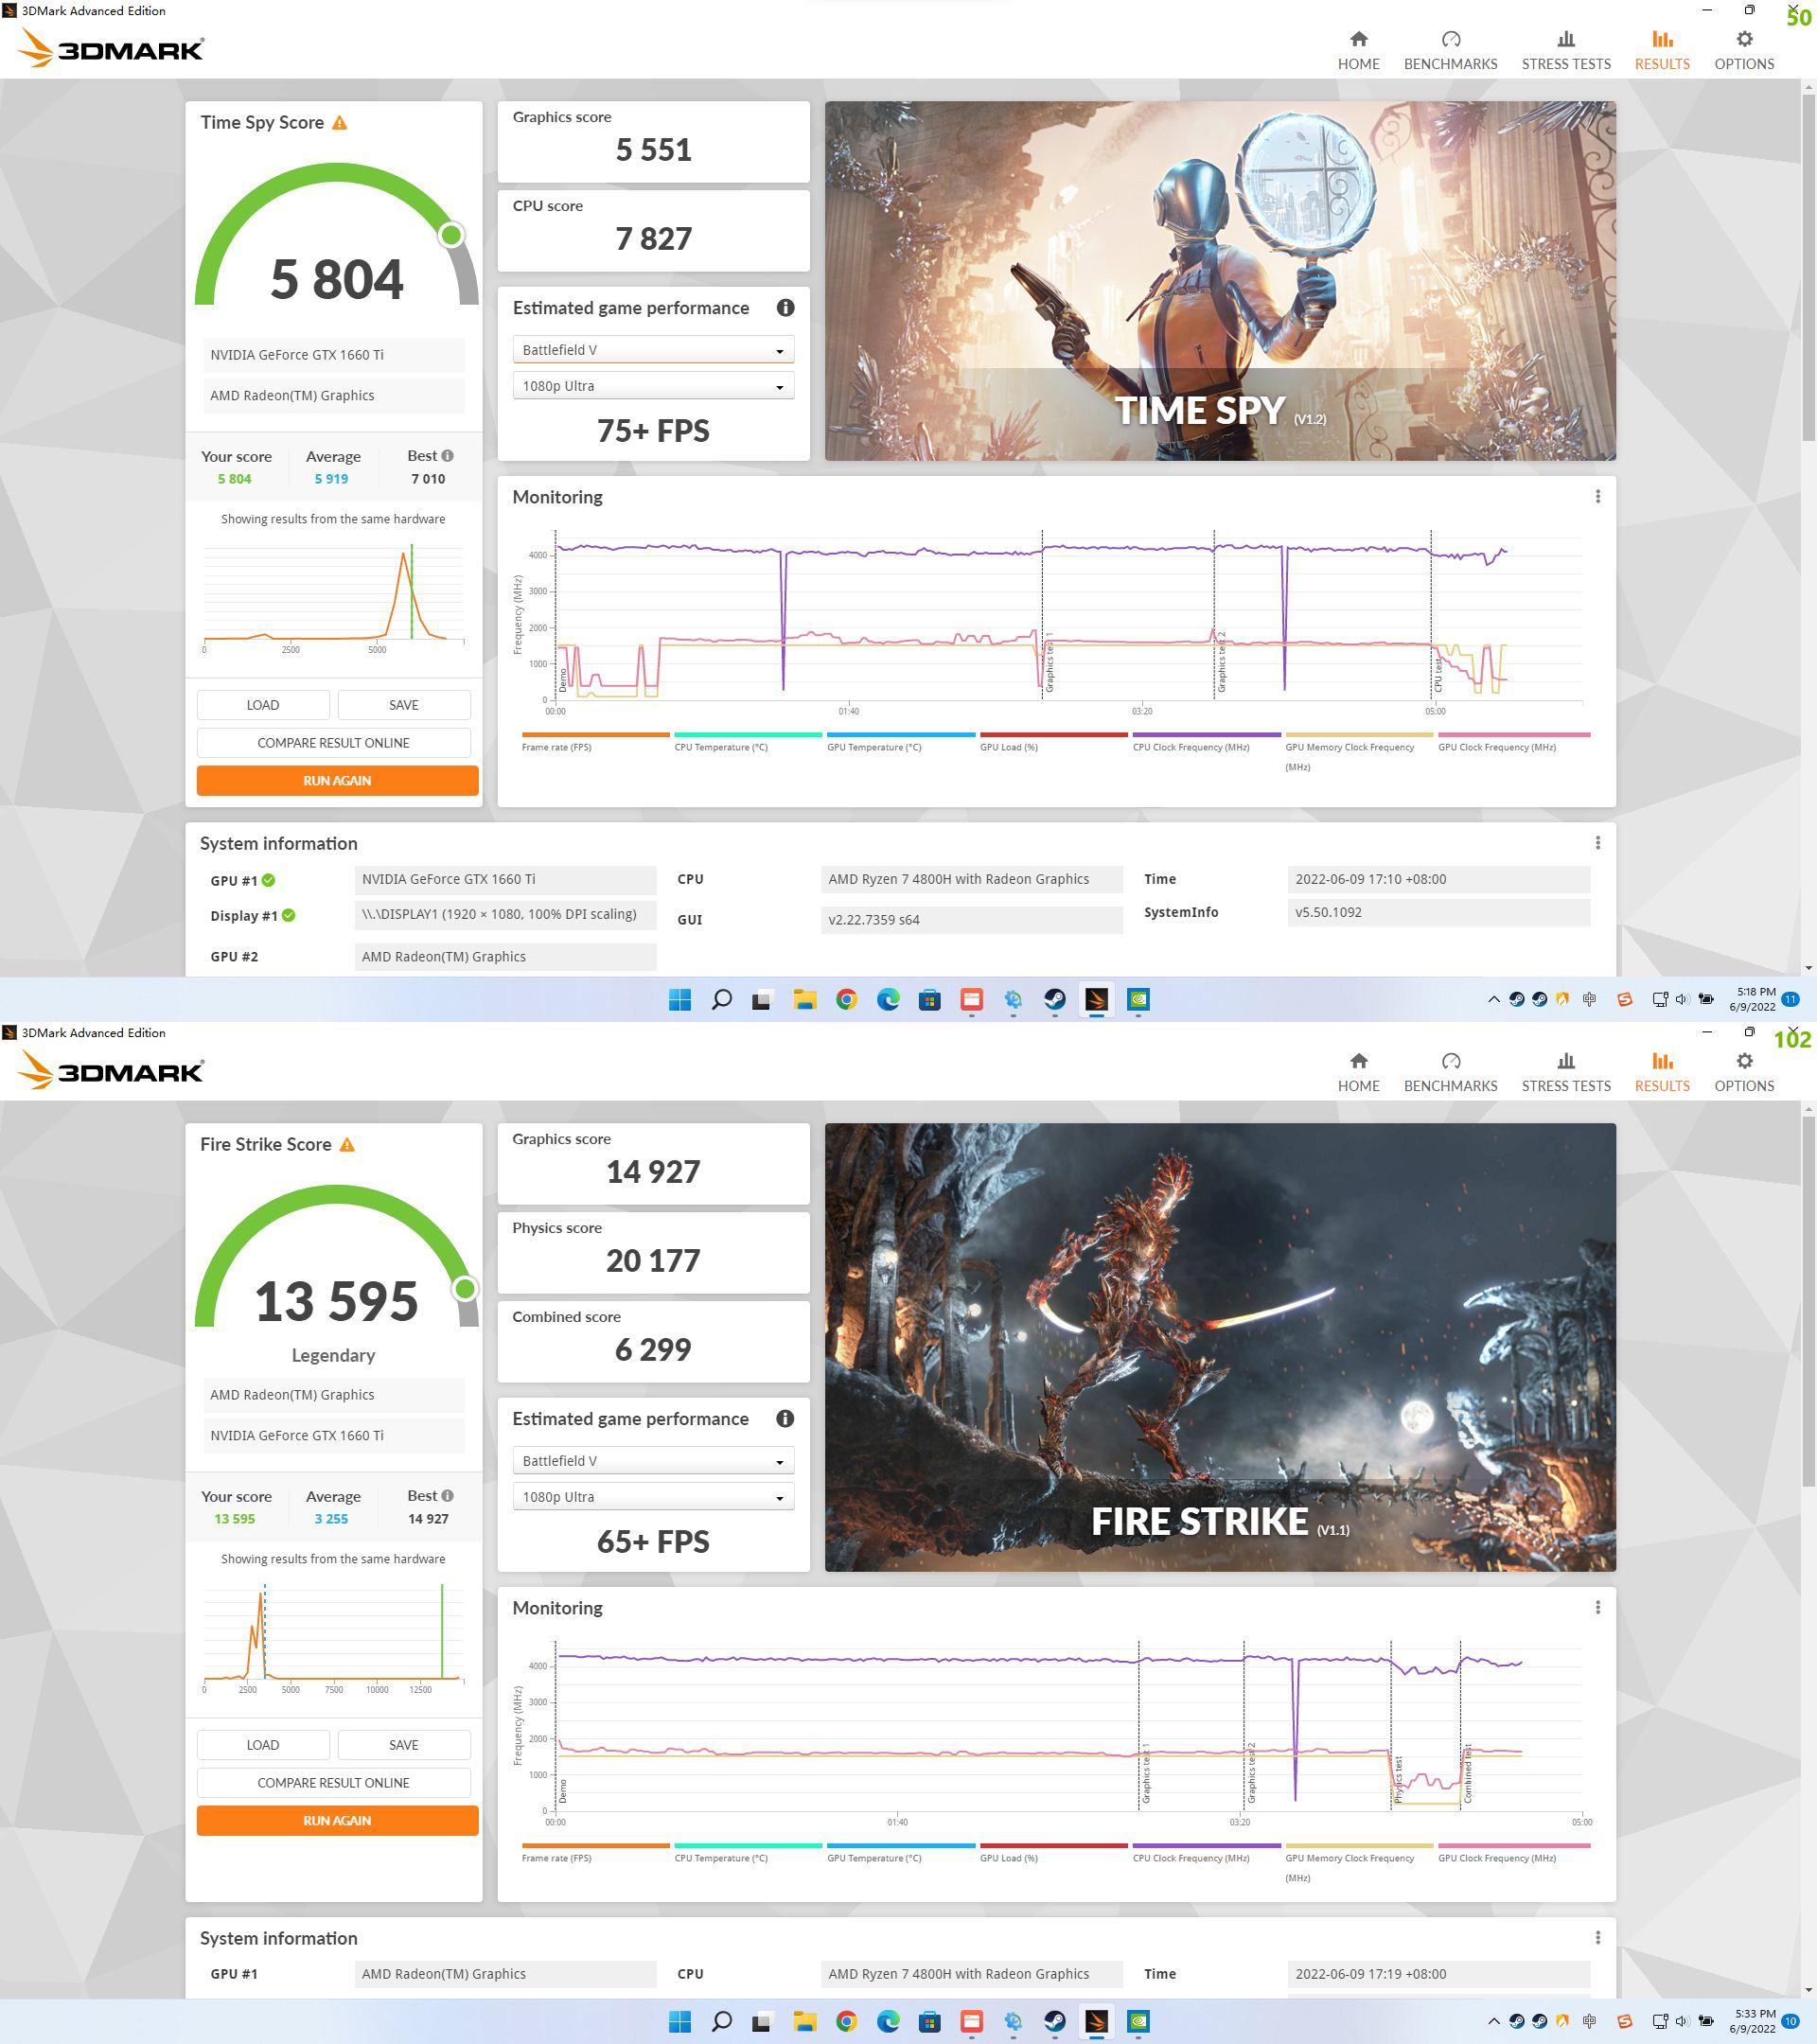Click the 3DMARK logo in the Time Spy window
Image resolution: width=1817 pixels, height=2044 pixels.
pyautogui.click(x=112, y=49)
